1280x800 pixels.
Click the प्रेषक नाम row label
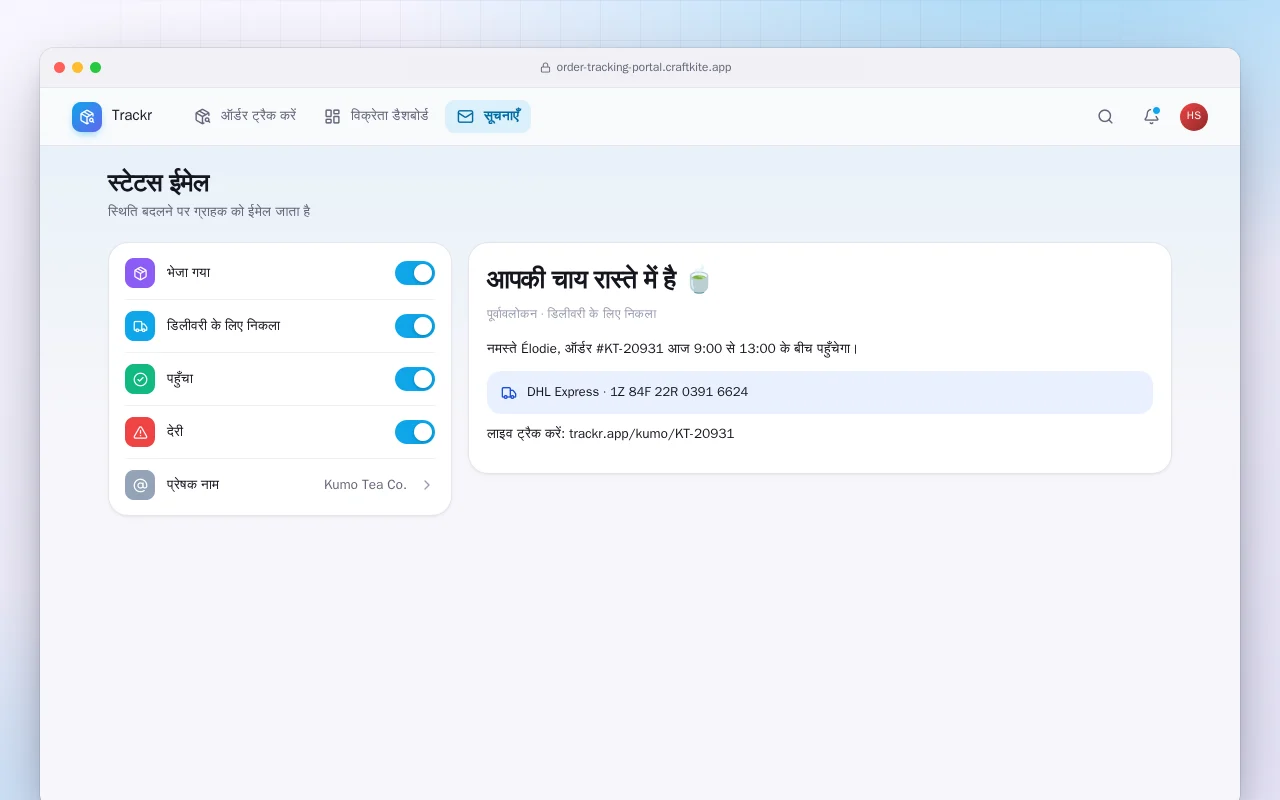click(x=193, y=485)
